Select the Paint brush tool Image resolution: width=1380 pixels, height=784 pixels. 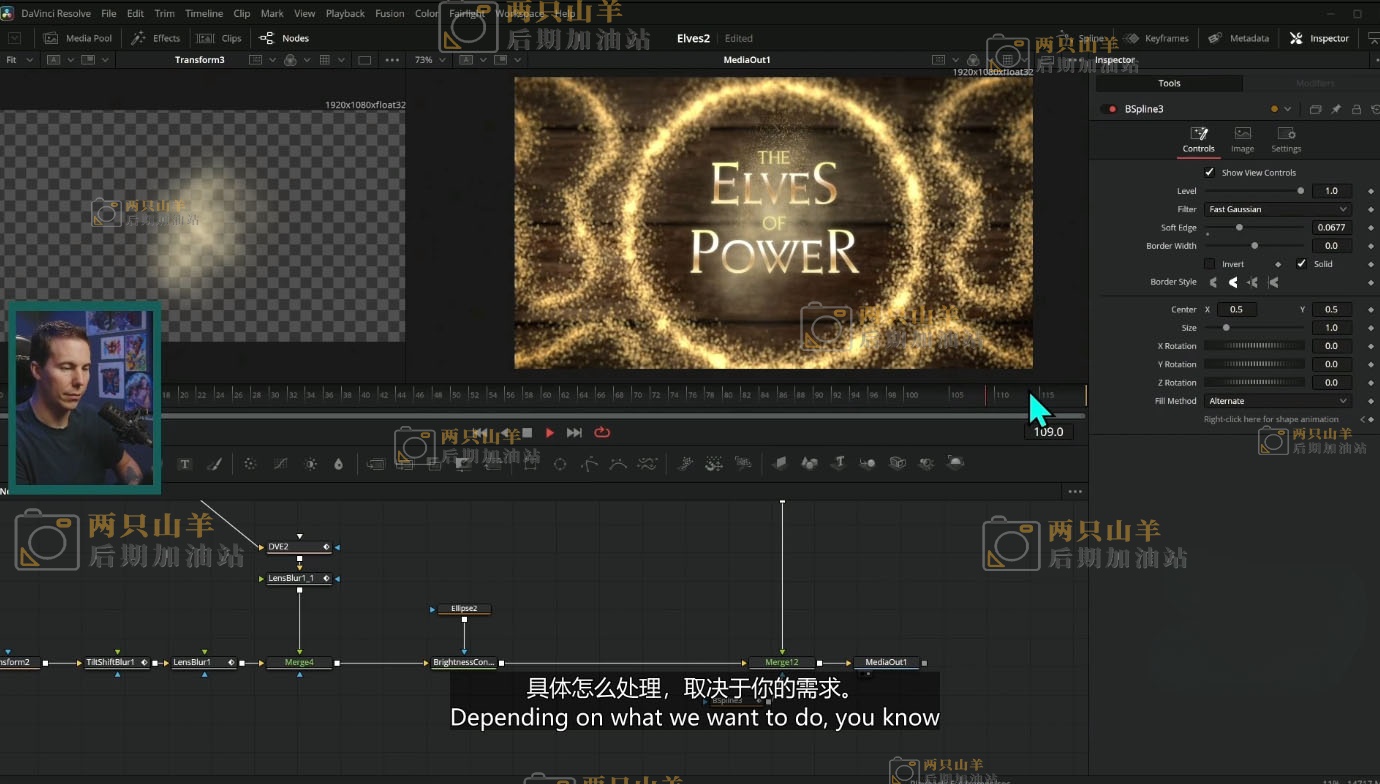214,464
